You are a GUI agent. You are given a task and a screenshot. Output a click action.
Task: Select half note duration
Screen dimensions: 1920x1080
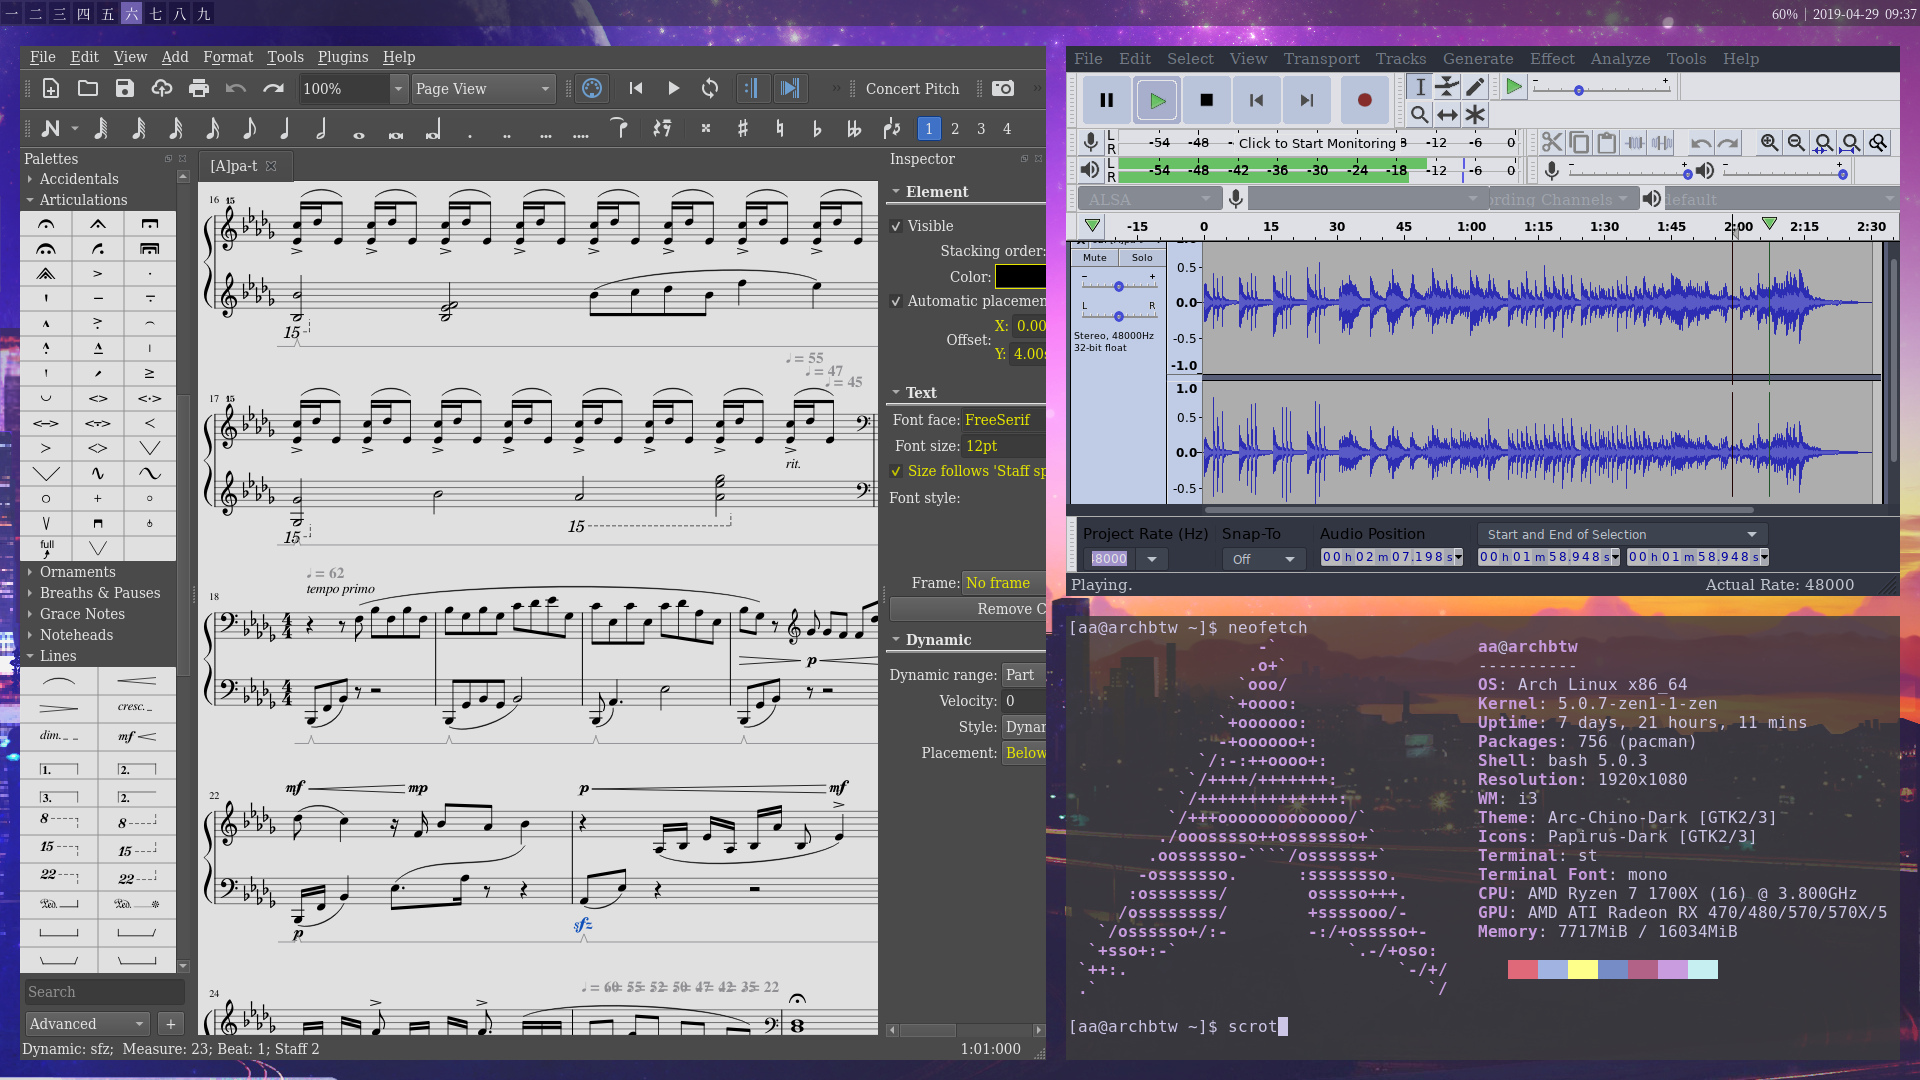click(322, 129)
